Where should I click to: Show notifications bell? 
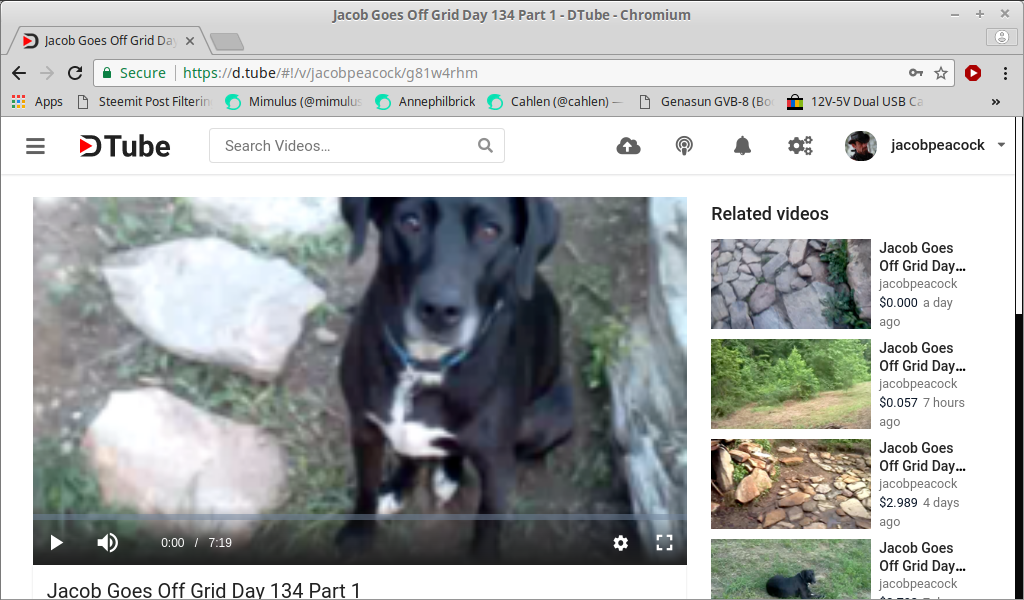[742, 146]
